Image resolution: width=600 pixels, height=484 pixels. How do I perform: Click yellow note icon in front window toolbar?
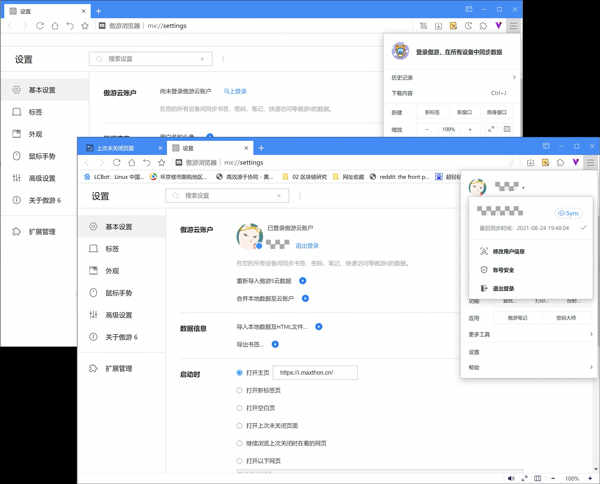tap(545, 163)
